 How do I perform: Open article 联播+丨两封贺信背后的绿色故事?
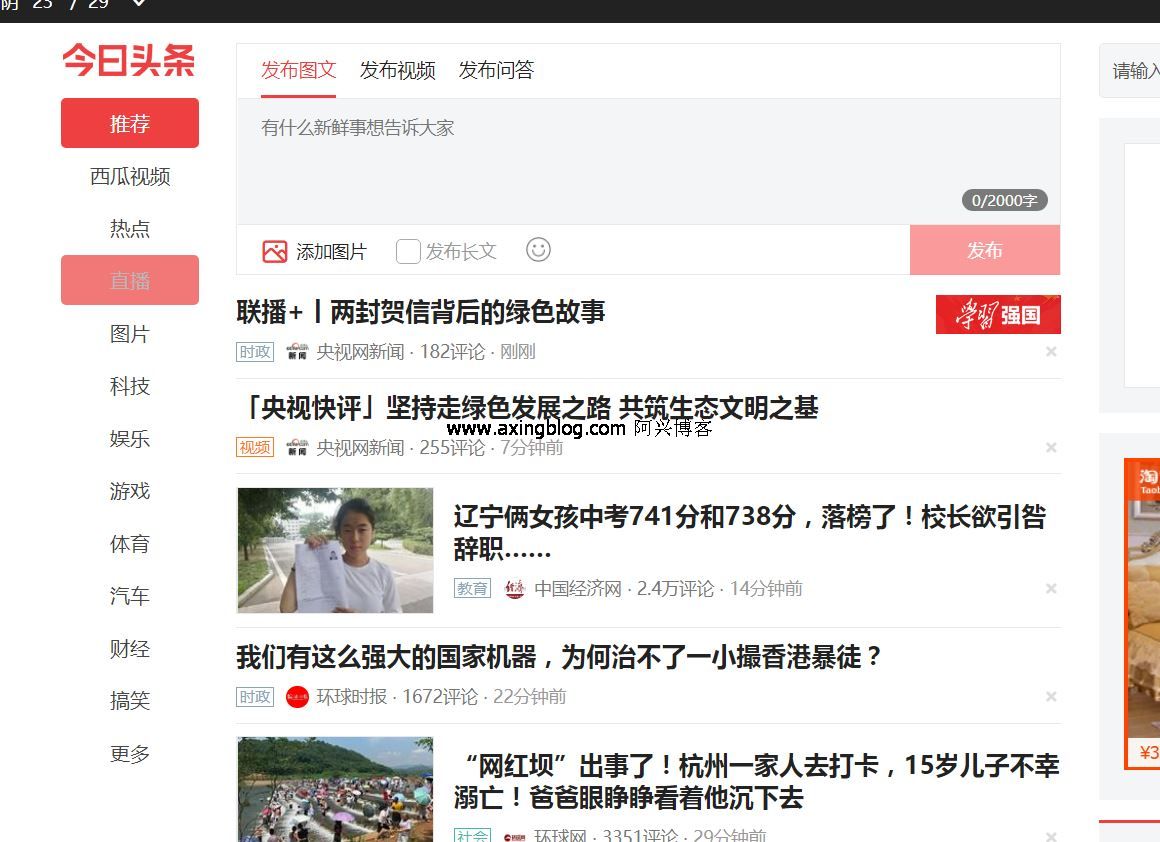[x=420, y=312]
